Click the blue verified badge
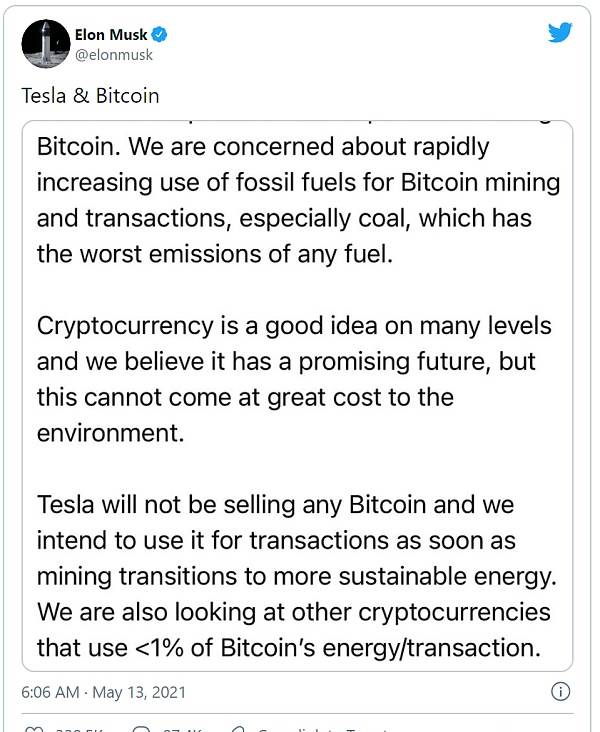This screenshot has height=732, width=600. click(160, 35)
